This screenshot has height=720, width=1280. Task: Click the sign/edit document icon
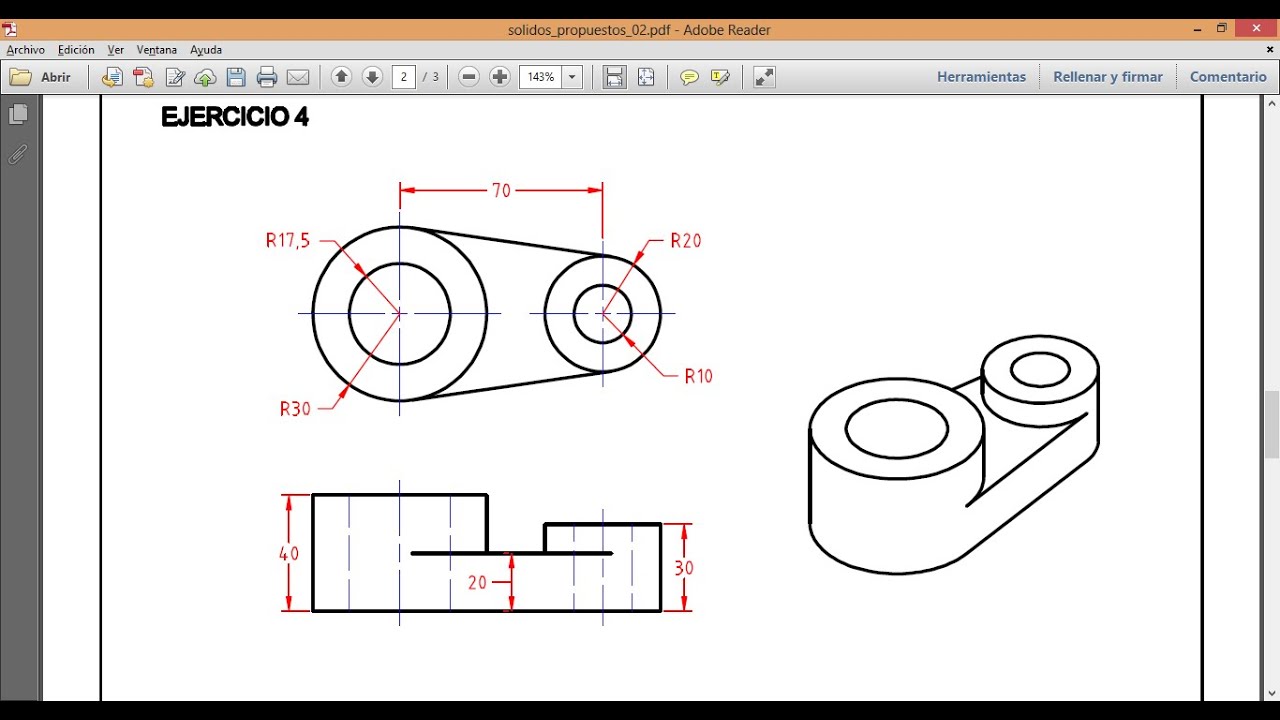tap(175, 77)
